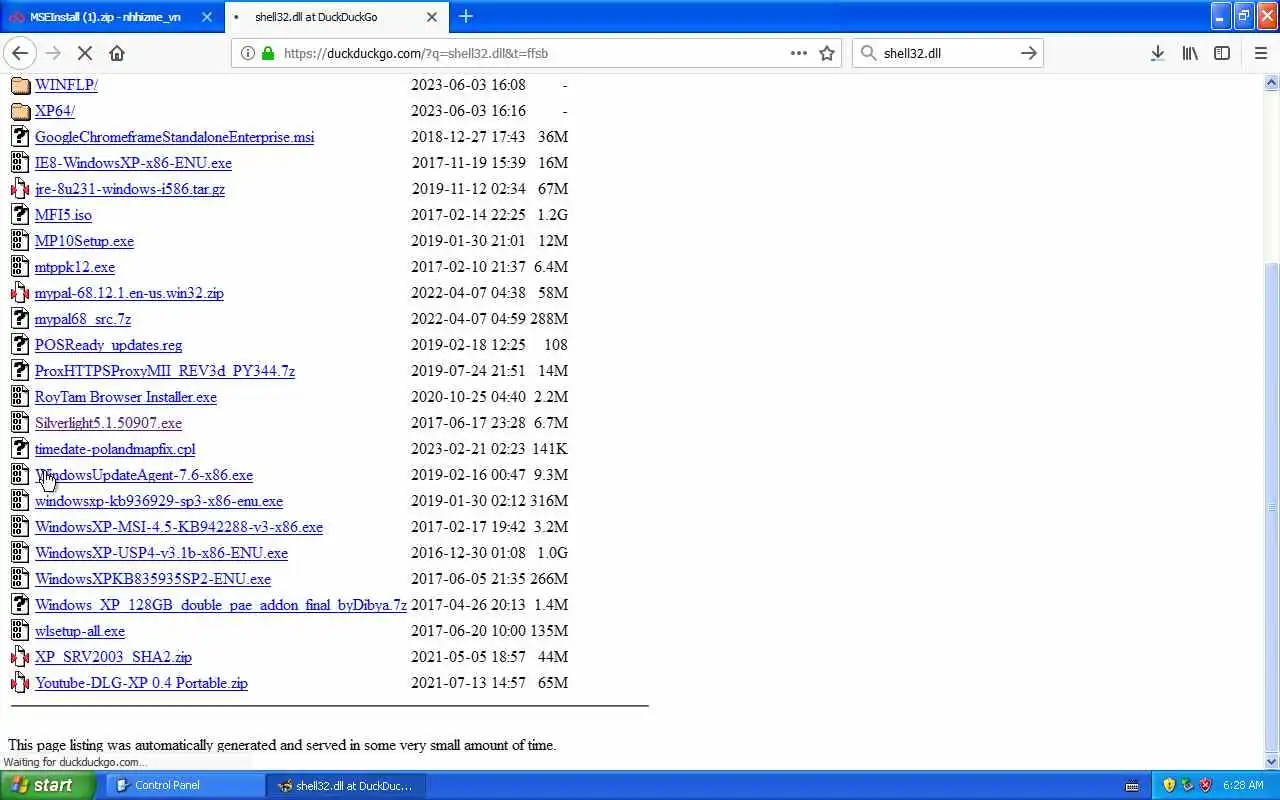The width and height of the screenshot is (1280, 800).
Task: Go back to the previous page
Action: [20, 53]
